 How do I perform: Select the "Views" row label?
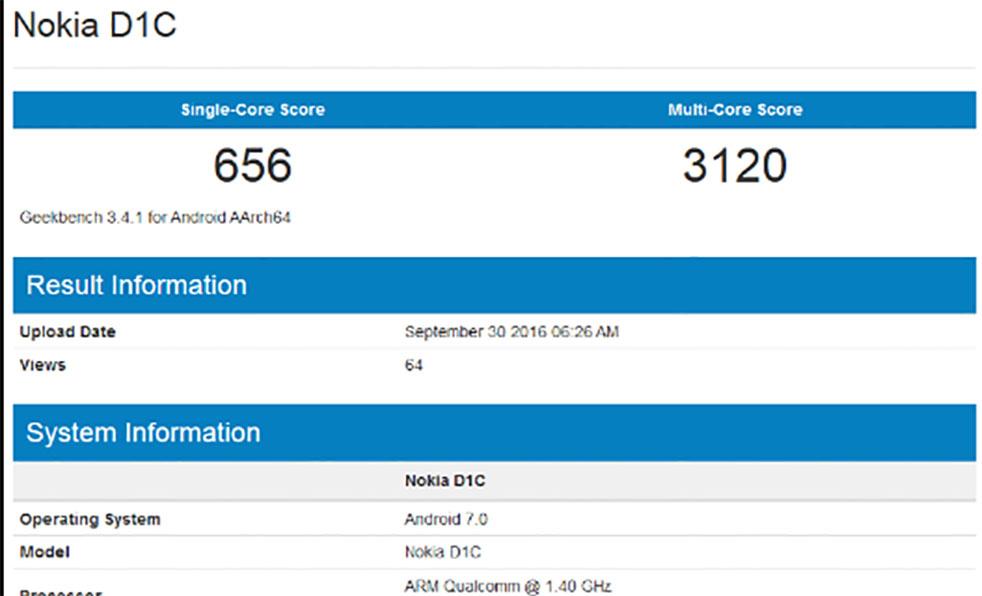43,365
